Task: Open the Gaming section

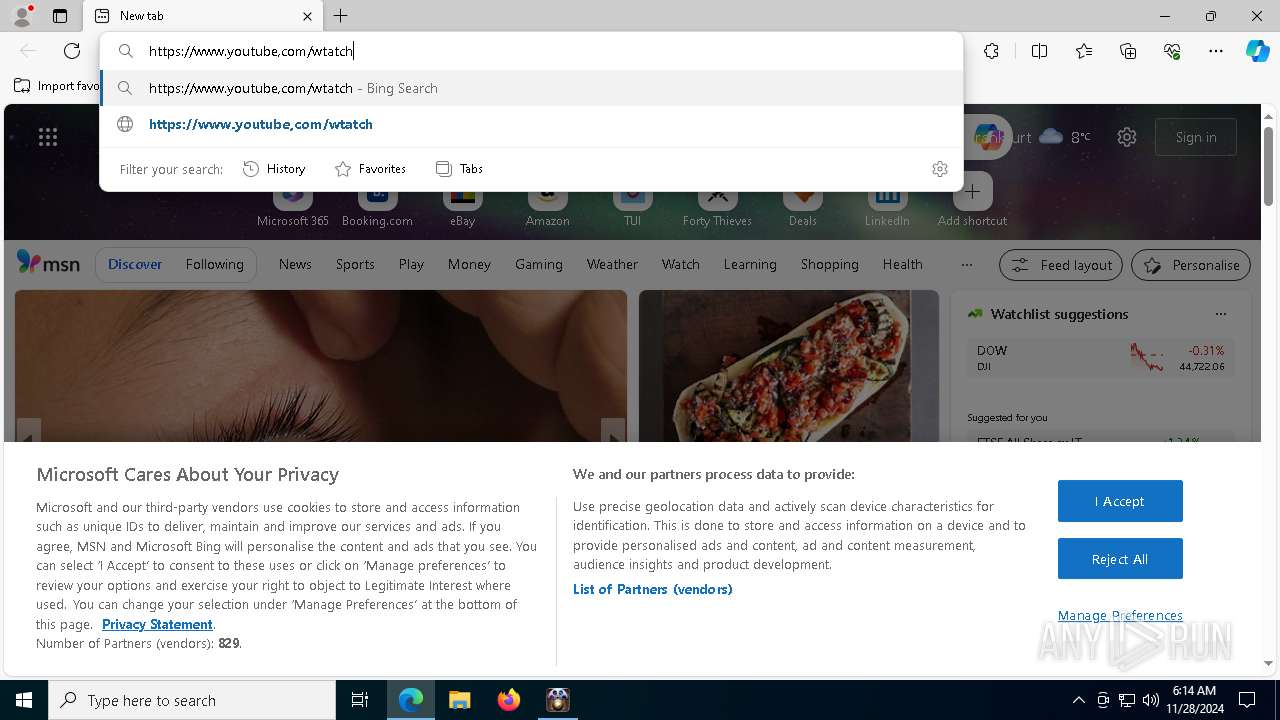Action: pos(539,264)
